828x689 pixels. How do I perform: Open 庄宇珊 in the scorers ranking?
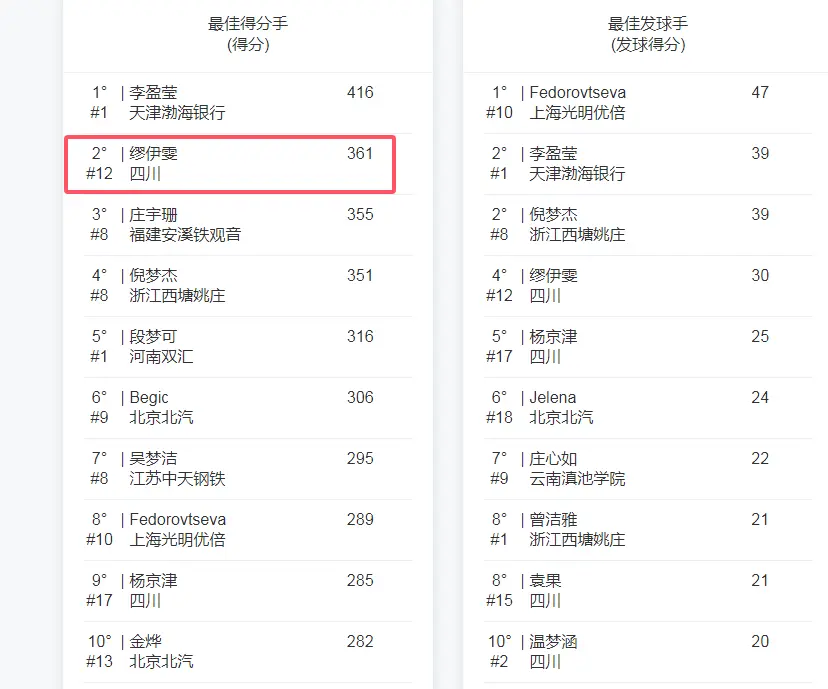pyautogui.click(x=154, y=215)
